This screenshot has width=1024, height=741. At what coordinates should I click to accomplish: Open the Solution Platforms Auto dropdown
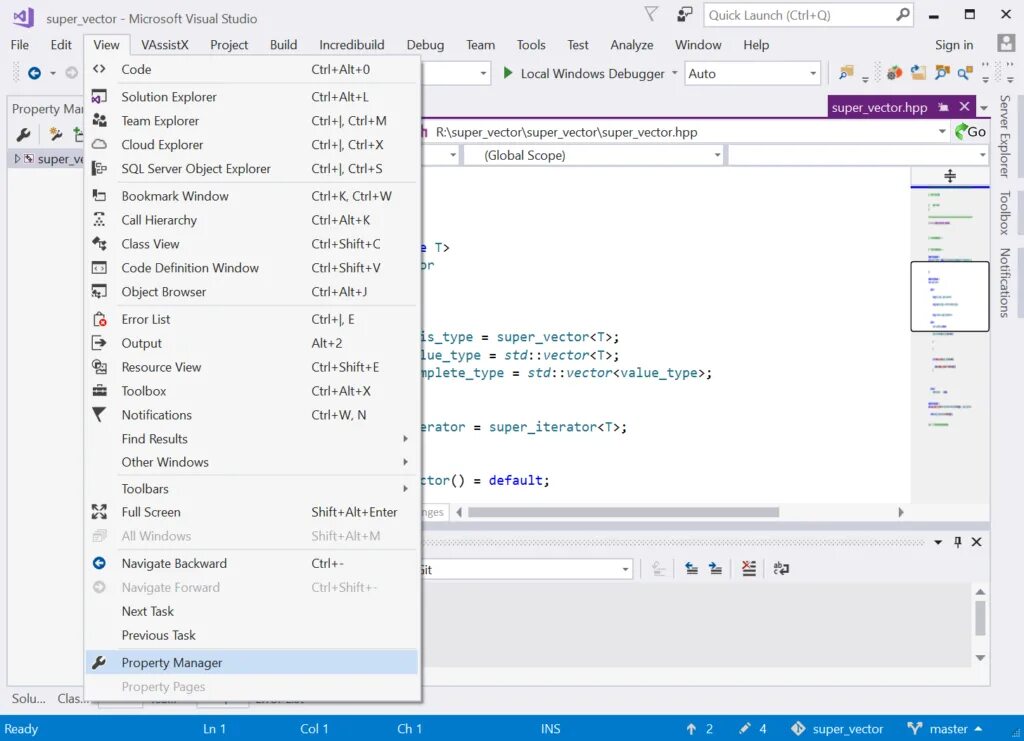tap(752, 73)
